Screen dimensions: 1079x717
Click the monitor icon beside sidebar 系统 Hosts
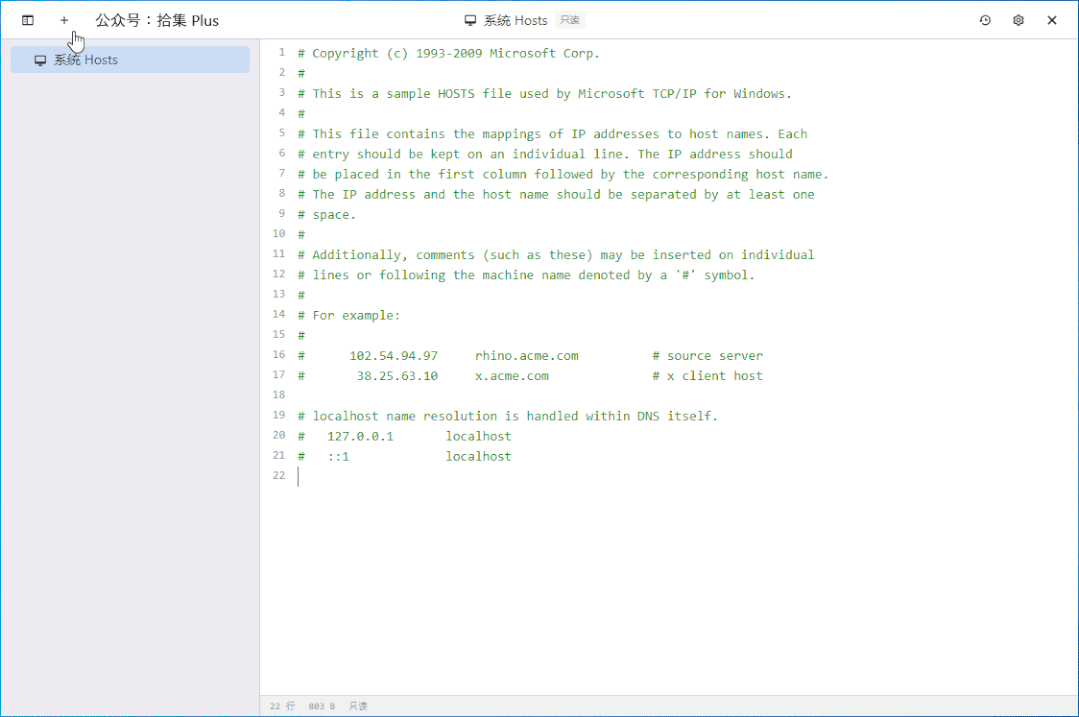40,60
